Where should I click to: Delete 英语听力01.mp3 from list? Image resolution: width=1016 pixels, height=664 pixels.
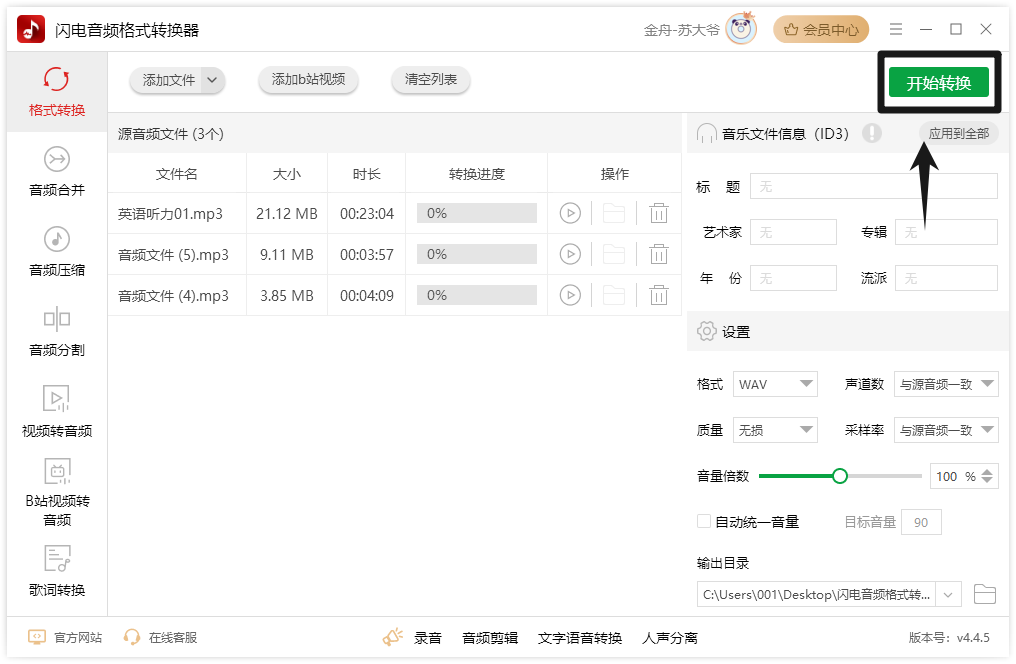pos(659,213)
